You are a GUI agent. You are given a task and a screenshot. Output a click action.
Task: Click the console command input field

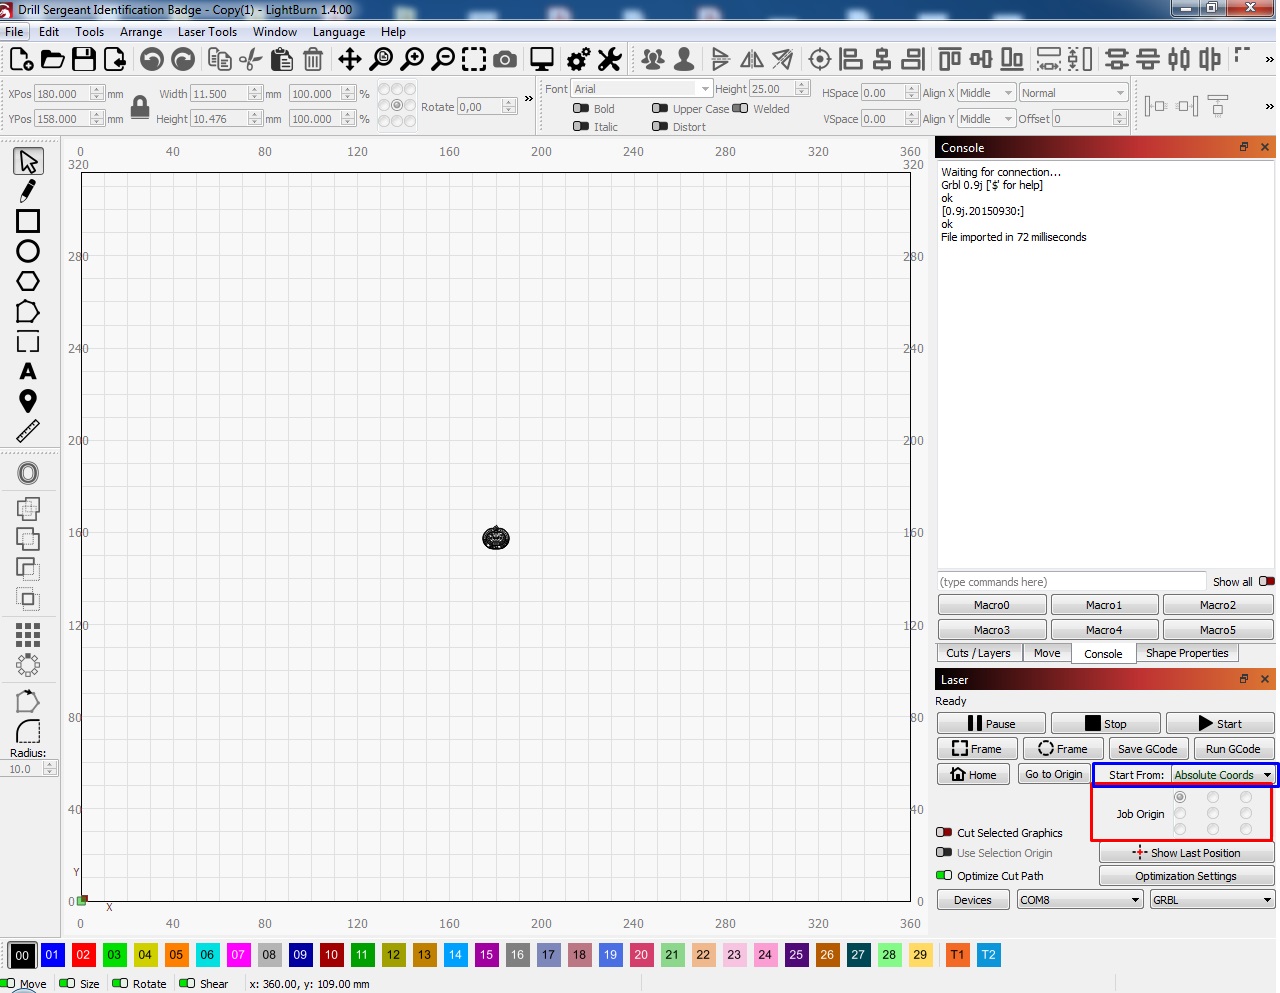click(1071, 582)
